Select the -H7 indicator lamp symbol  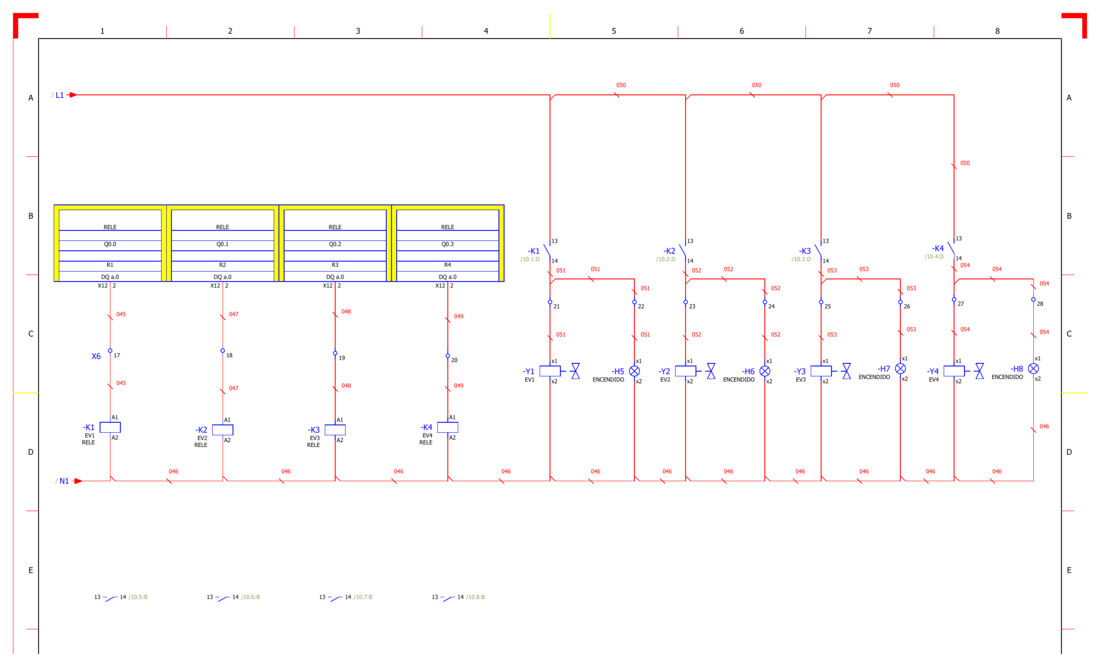click(900, 368)
